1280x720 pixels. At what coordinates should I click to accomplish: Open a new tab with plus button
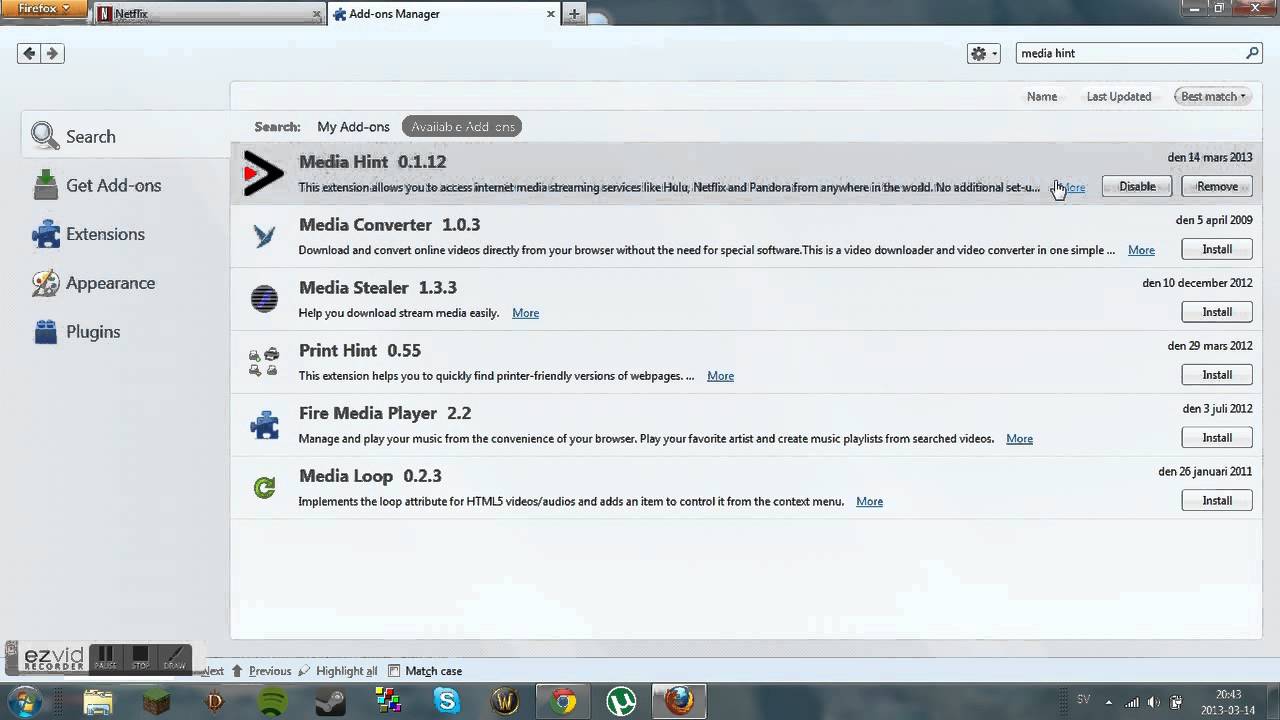(574, 14)
